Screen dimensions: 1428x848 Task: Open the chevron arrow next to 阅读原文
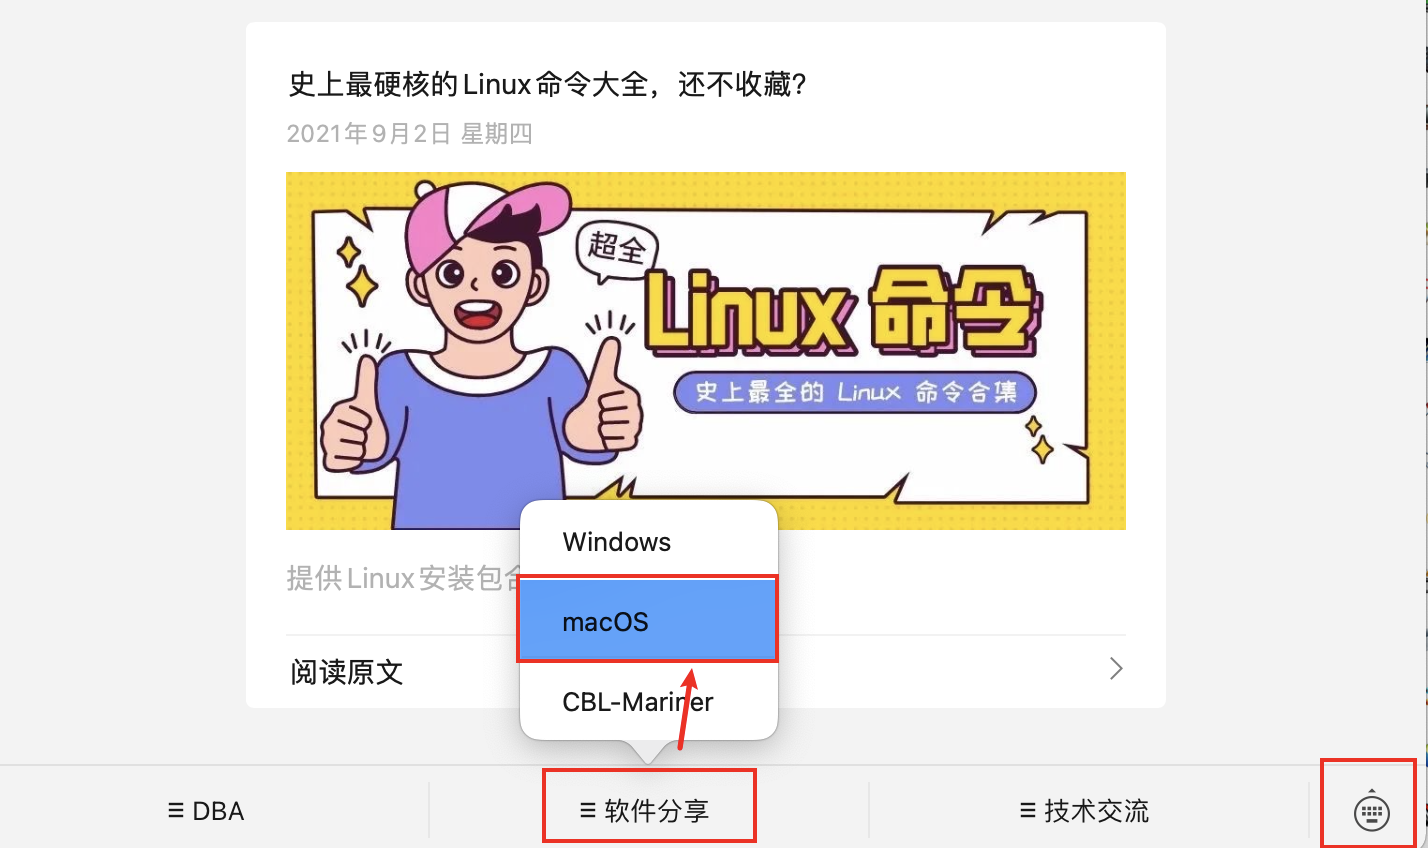(1116, 669)
